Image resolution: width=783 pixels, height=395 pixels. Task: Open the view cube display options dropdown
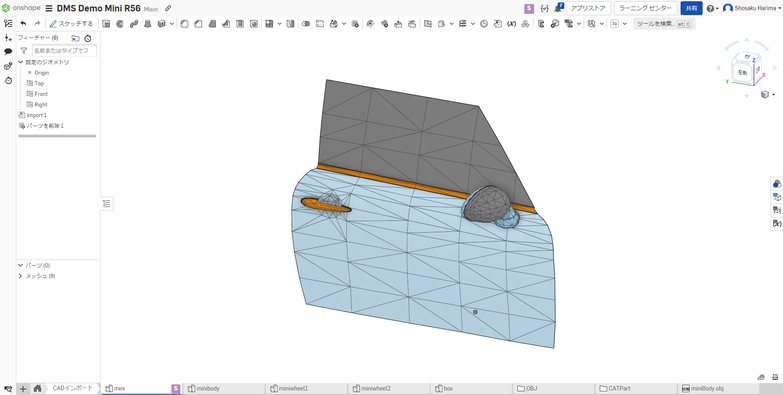click(768, 94)
